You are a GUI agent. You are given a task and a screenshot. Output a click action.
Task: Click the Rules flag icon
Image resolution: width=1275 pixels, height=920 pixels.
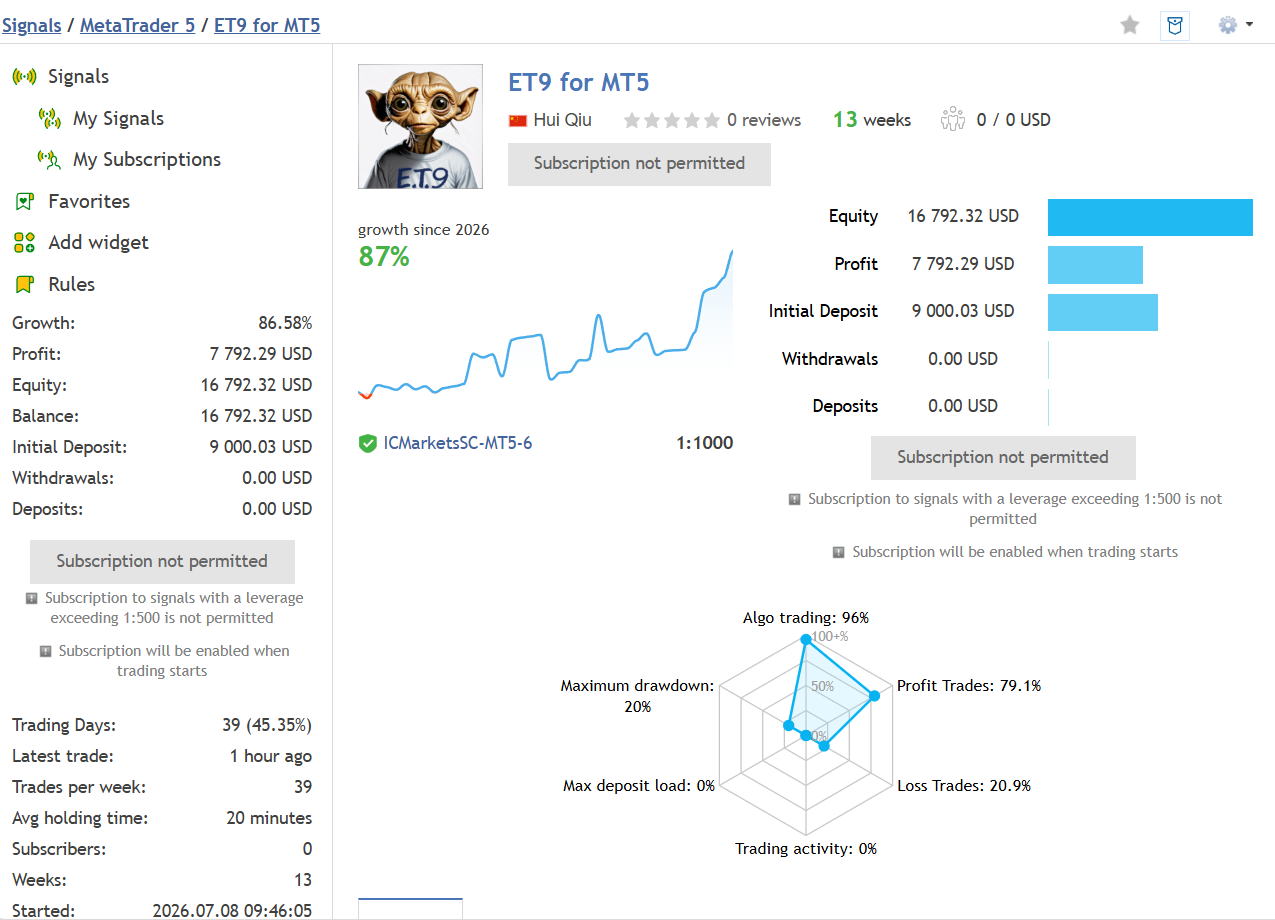point(25,284)
